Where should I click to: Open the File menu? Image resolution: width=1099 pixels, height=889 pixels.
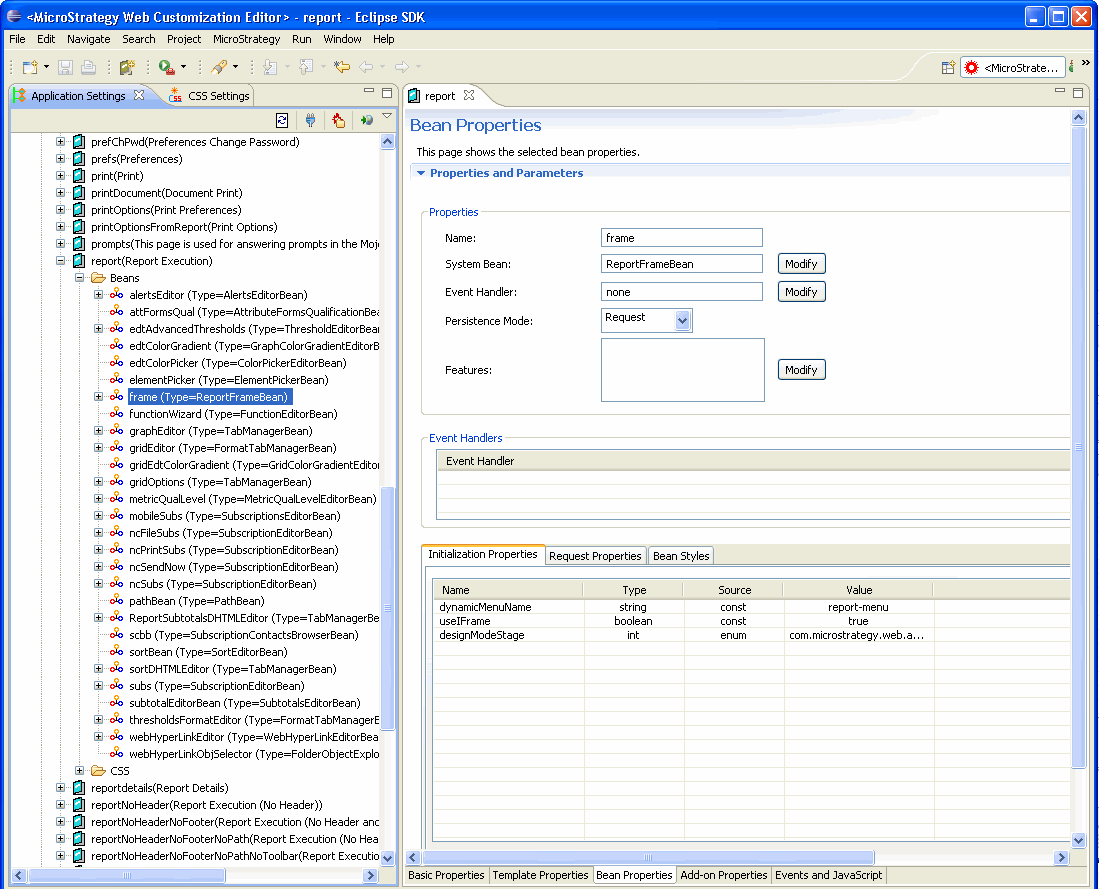point(17,39)
